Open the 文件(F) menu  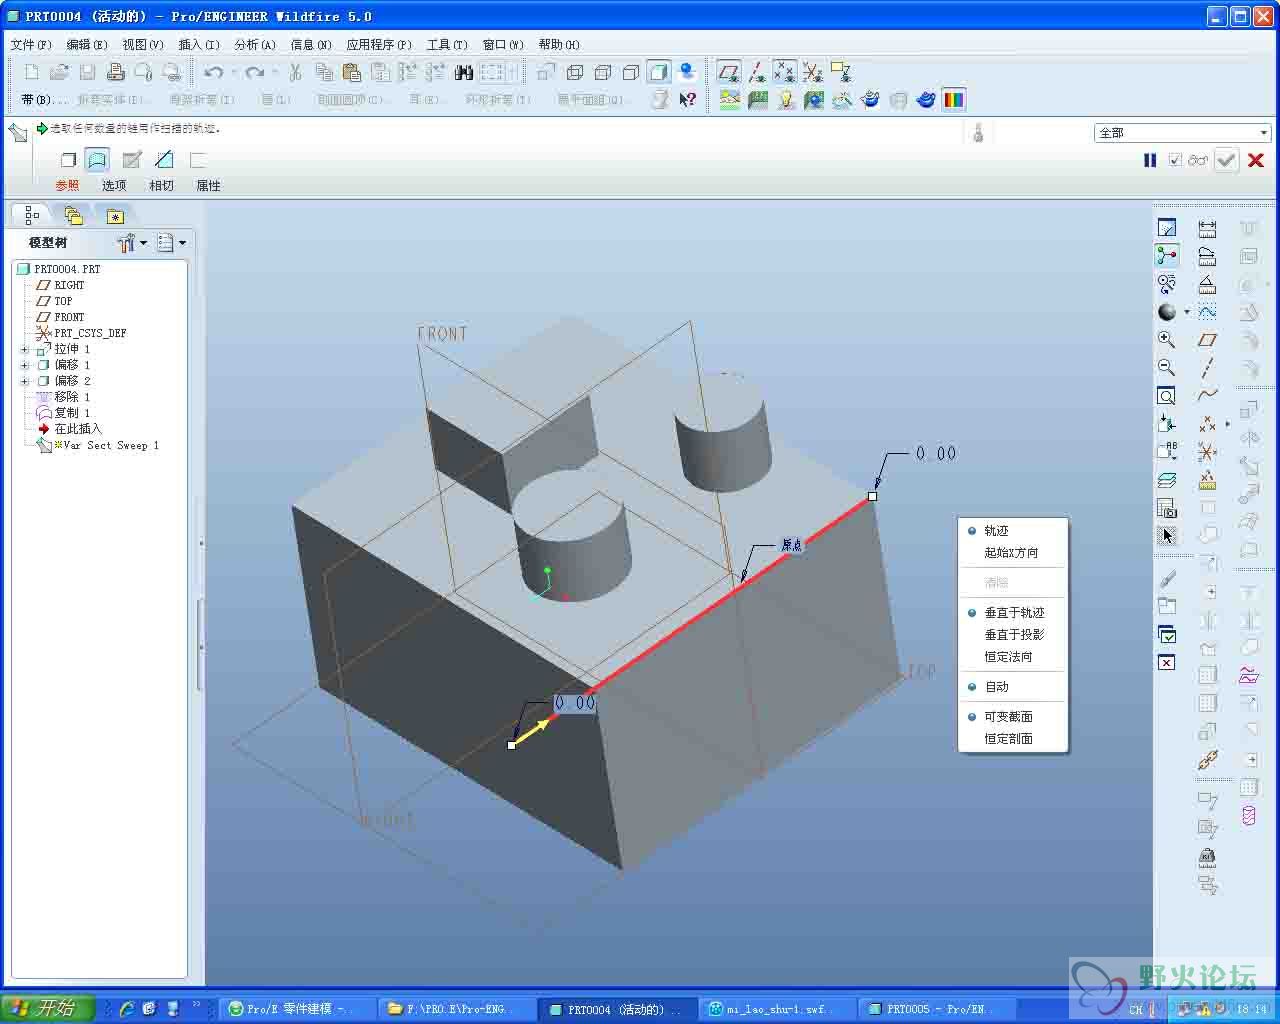pyautogui.click(x=31, y=44)
